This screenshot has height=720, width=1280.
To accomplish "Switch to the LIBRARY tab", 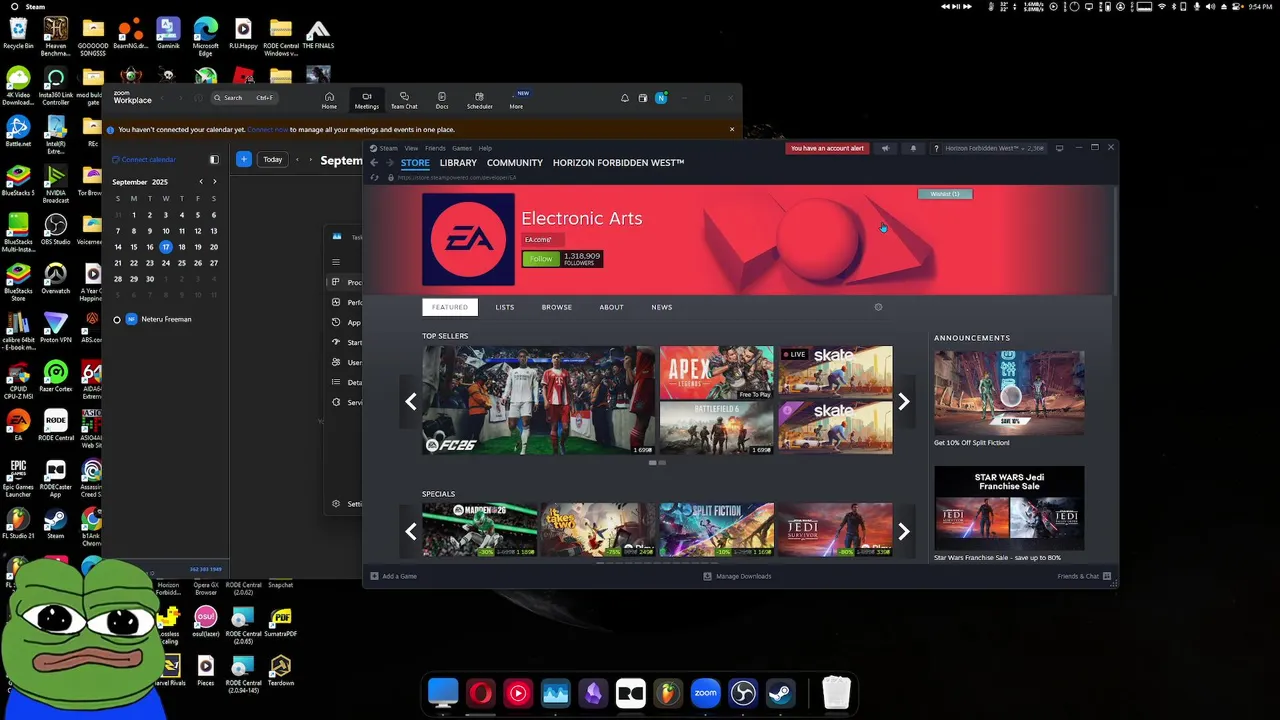I will 458,163.
